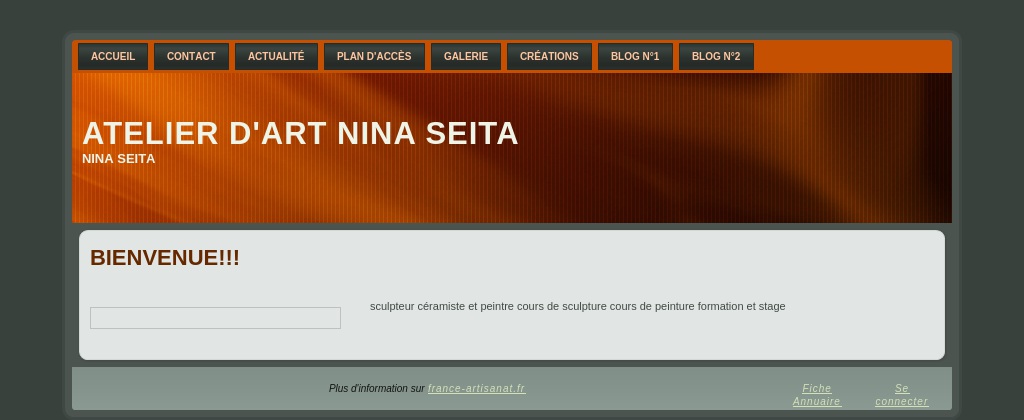The height and width of the screenshot is (420, 1024).
Task: Click the sculpteur céramiste description text
Action: pyautogui.click(x=577, y=306)
